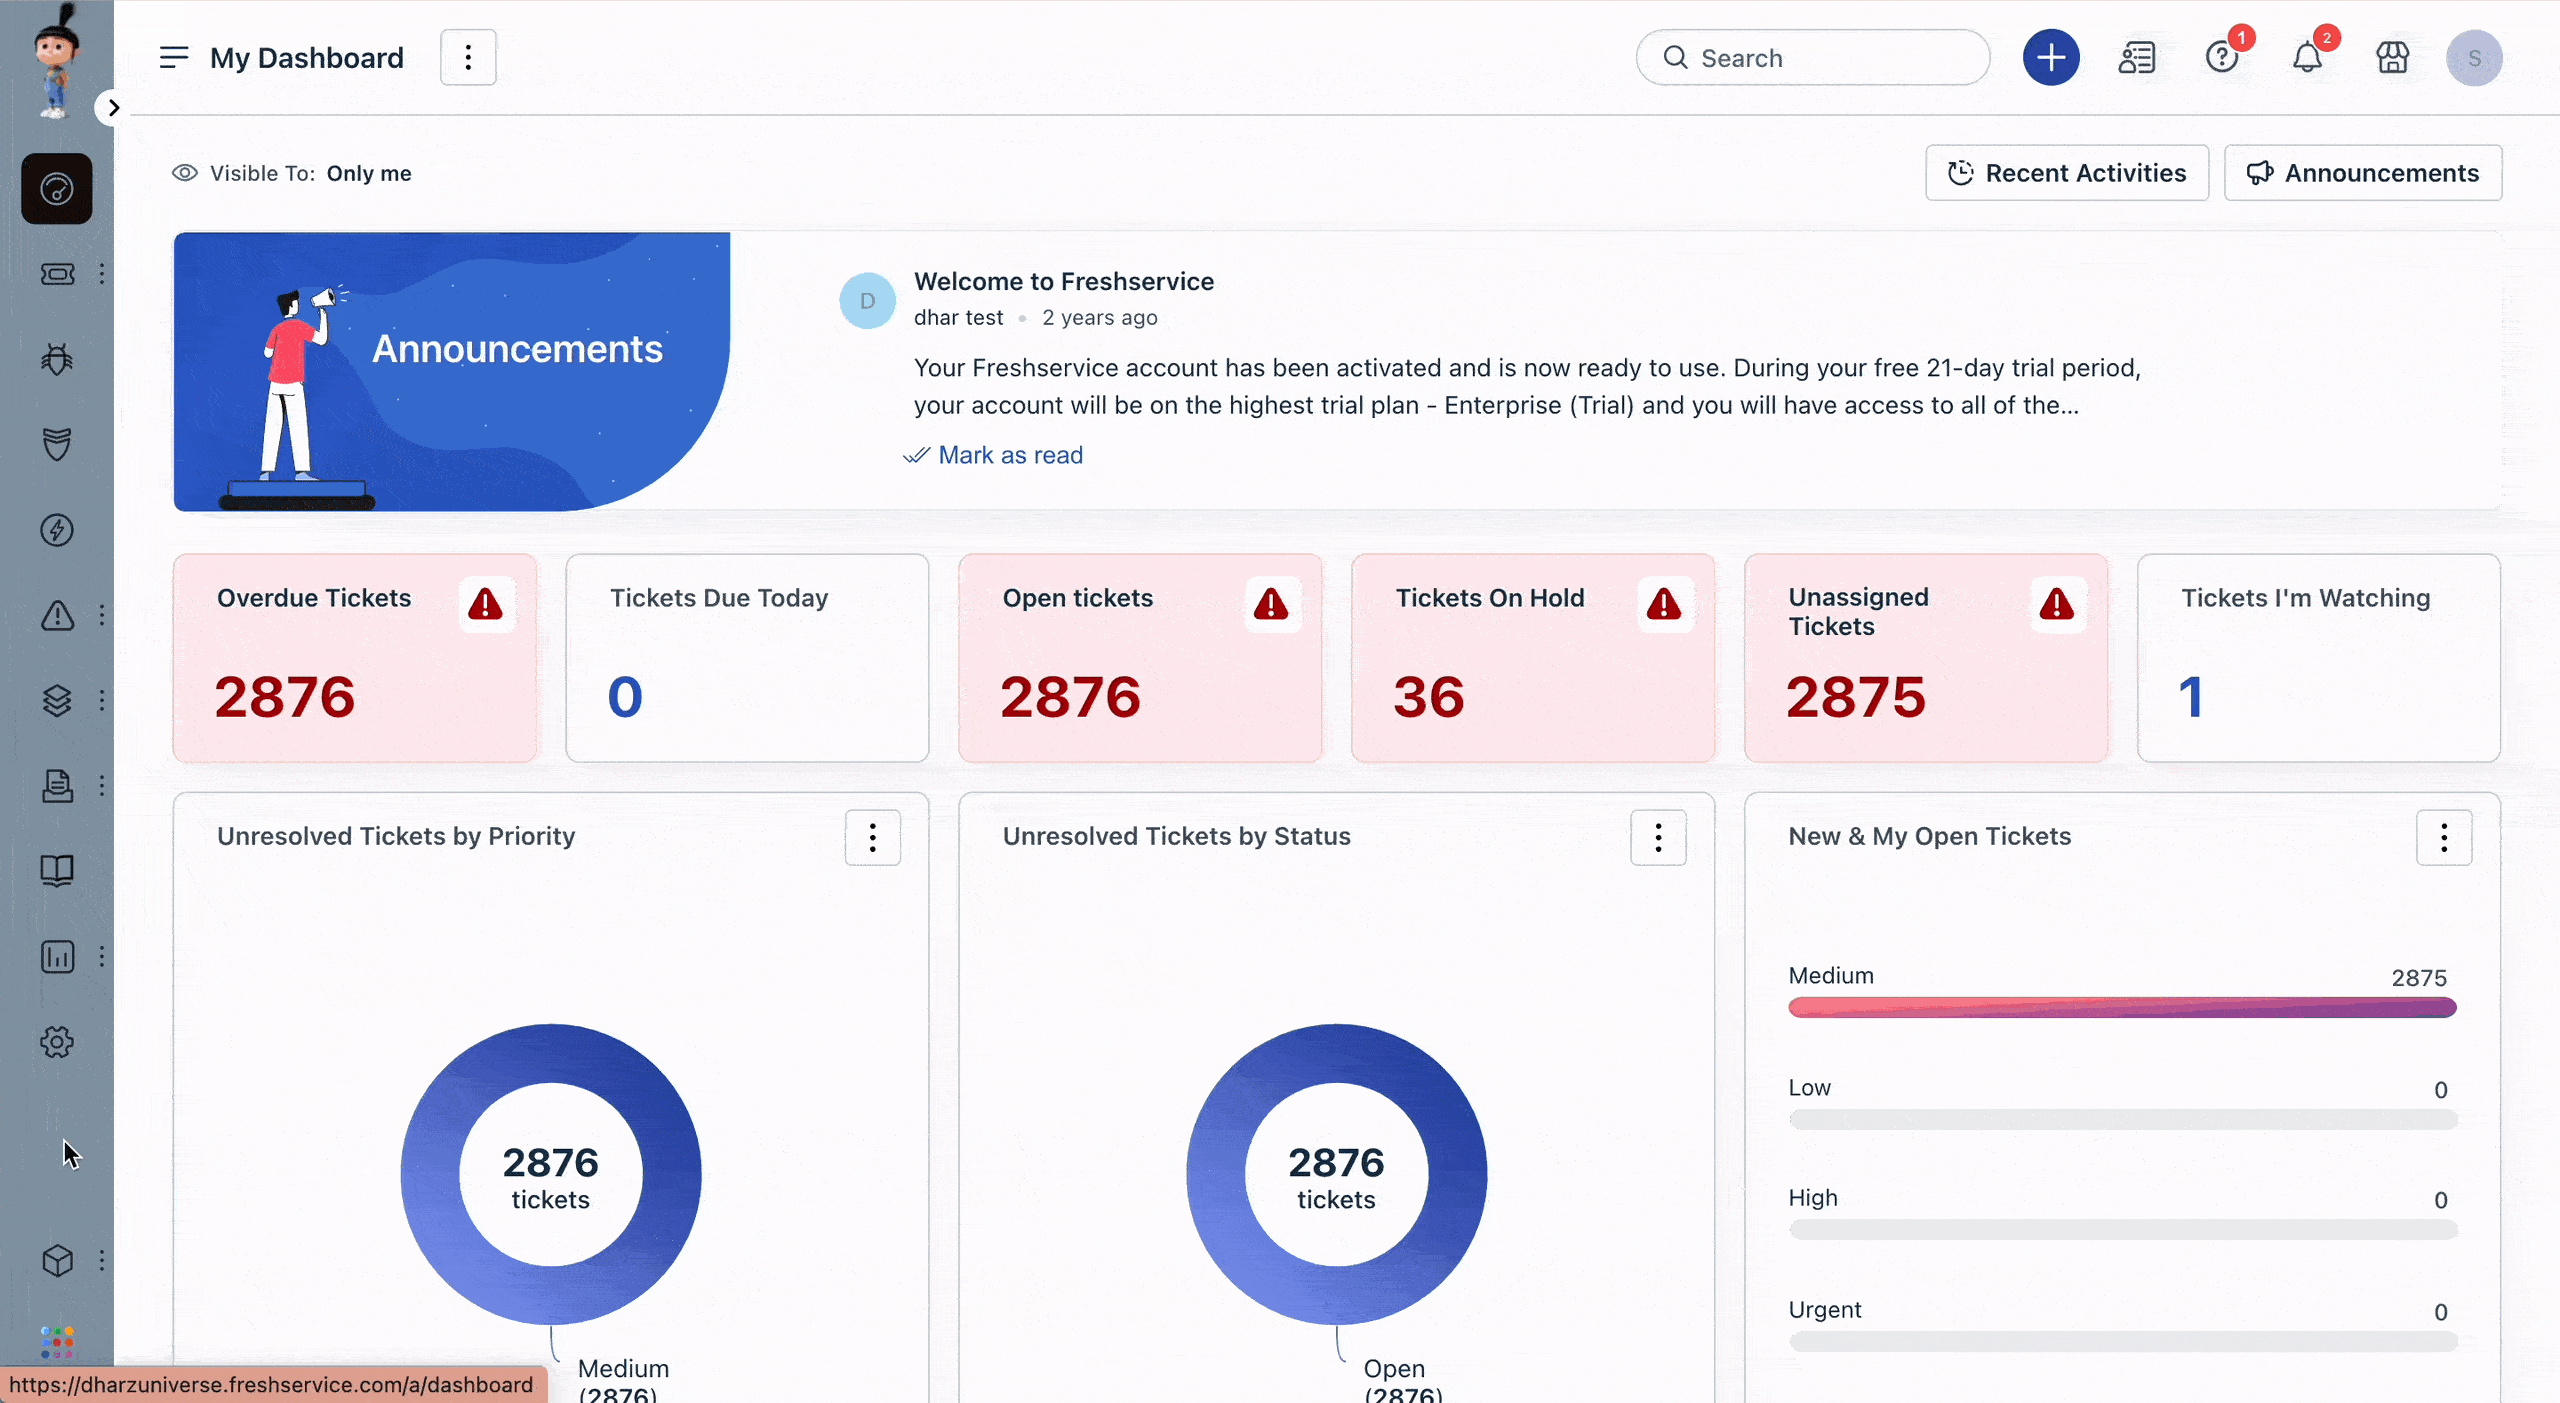
Task: Click the Mark as read link
Action: [993, 455]
